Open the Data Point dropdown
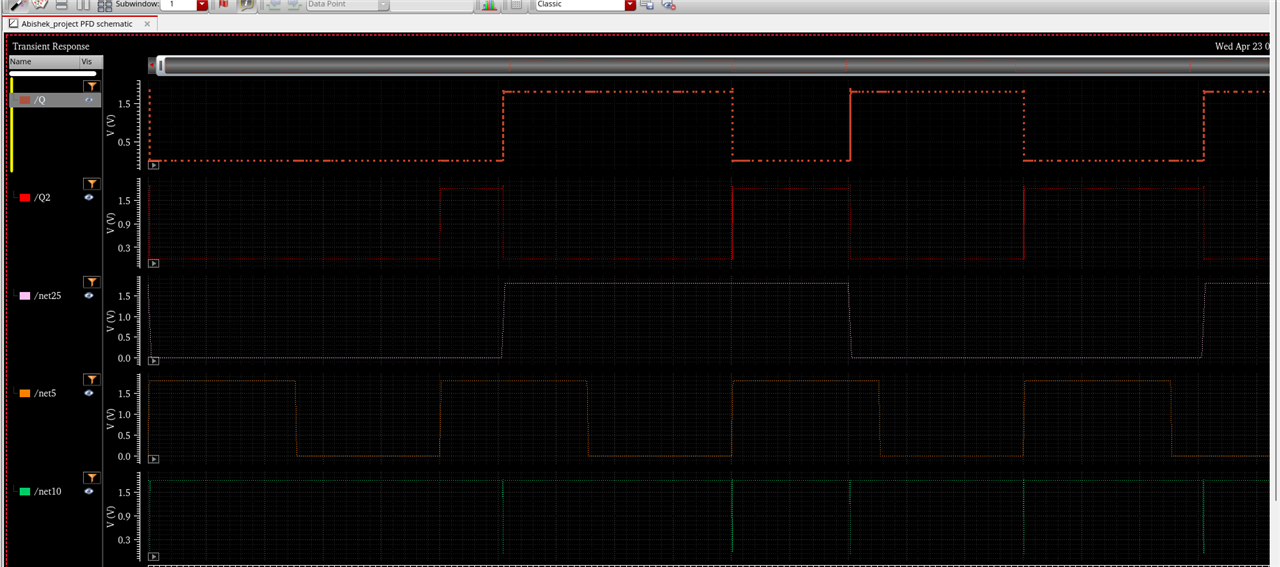Viewport: 1280px width, 567px height. coord(383,5)
